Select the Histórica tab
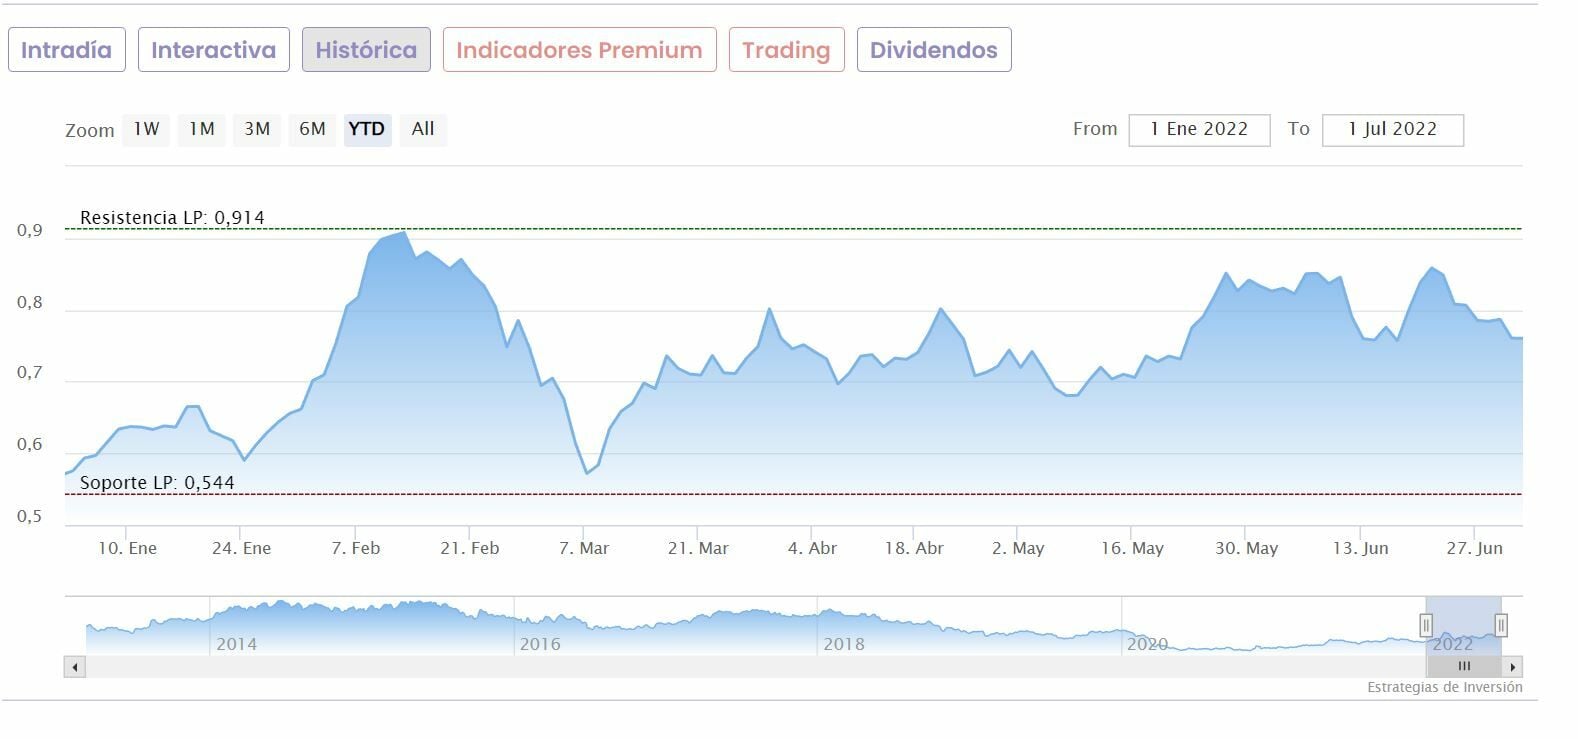This screenshot has width=1578, height=739. pos(366,50)
